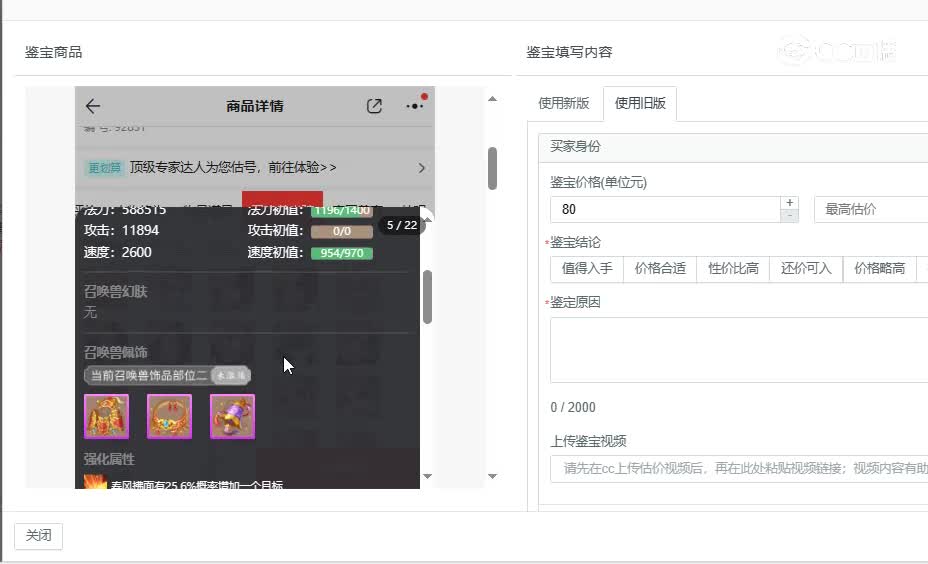Click the 上传鉴宝视频 link input field
The image size is (928, 564).
[739, 469]
